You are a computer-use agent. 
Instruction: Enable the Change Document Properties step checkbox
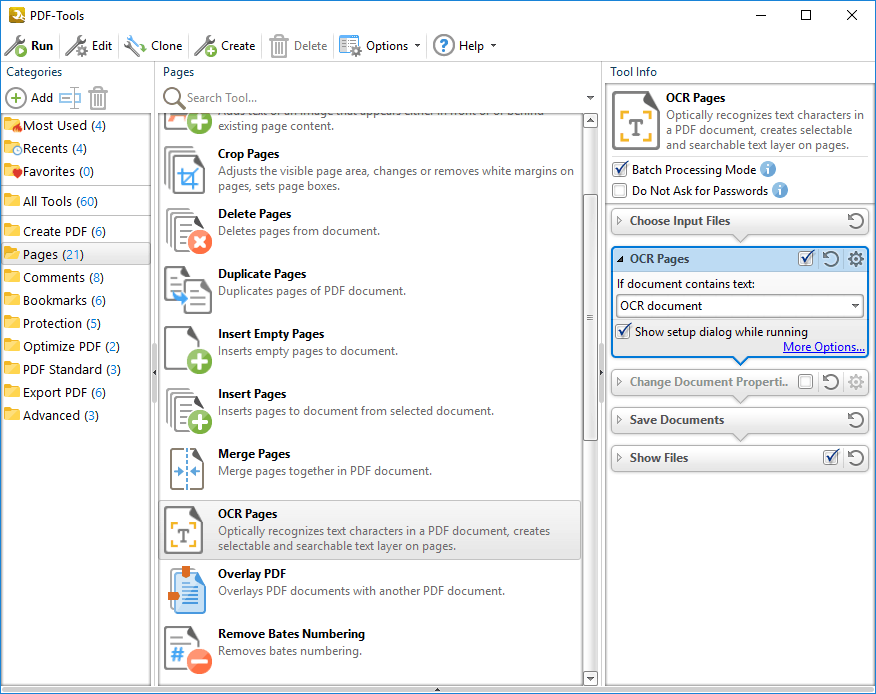coord(806,382)
